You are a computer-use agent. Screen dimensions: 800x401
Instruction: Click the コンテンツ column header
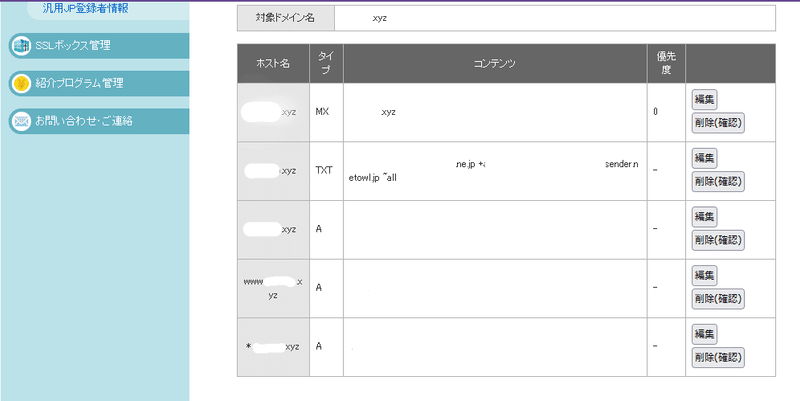[x=494, y=63]
